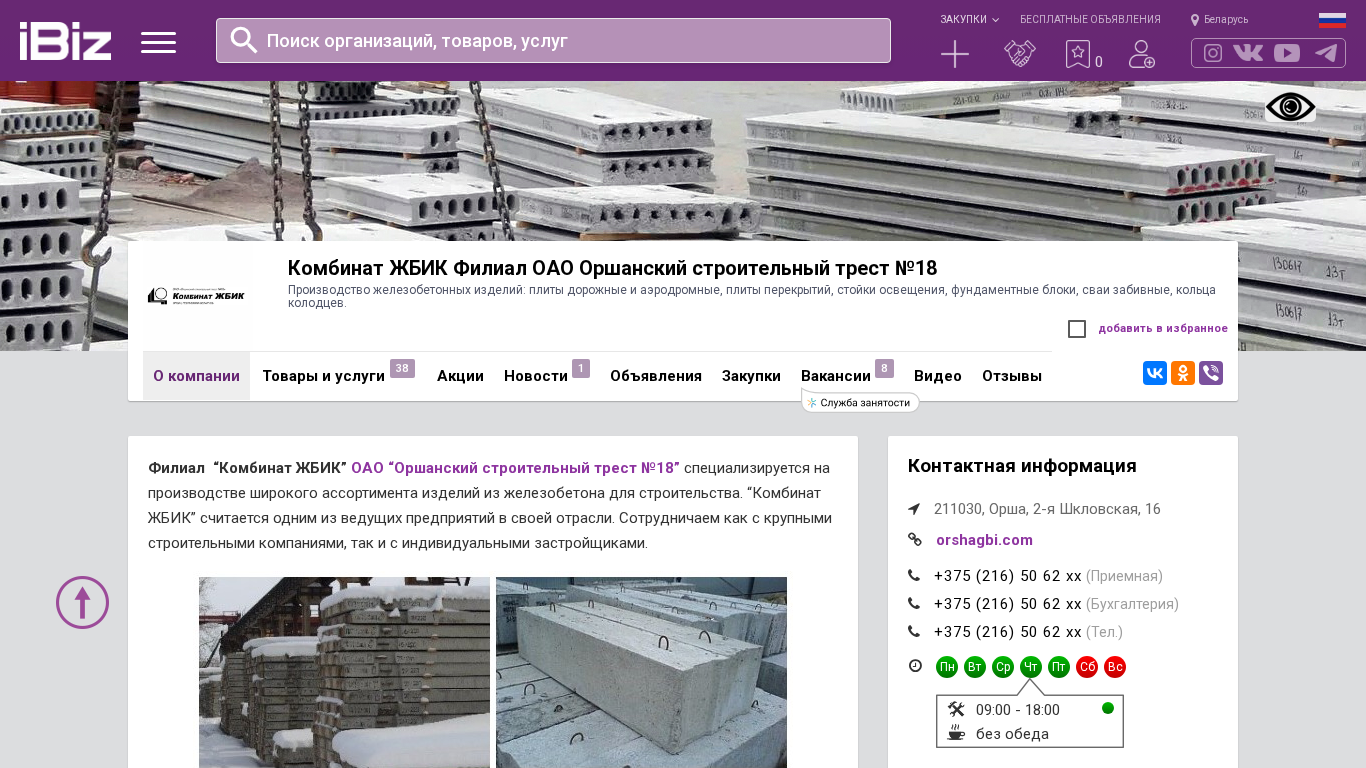Click the address 211030, Орша, 2-я Шкловская, 16

(x=1047, y=509)
